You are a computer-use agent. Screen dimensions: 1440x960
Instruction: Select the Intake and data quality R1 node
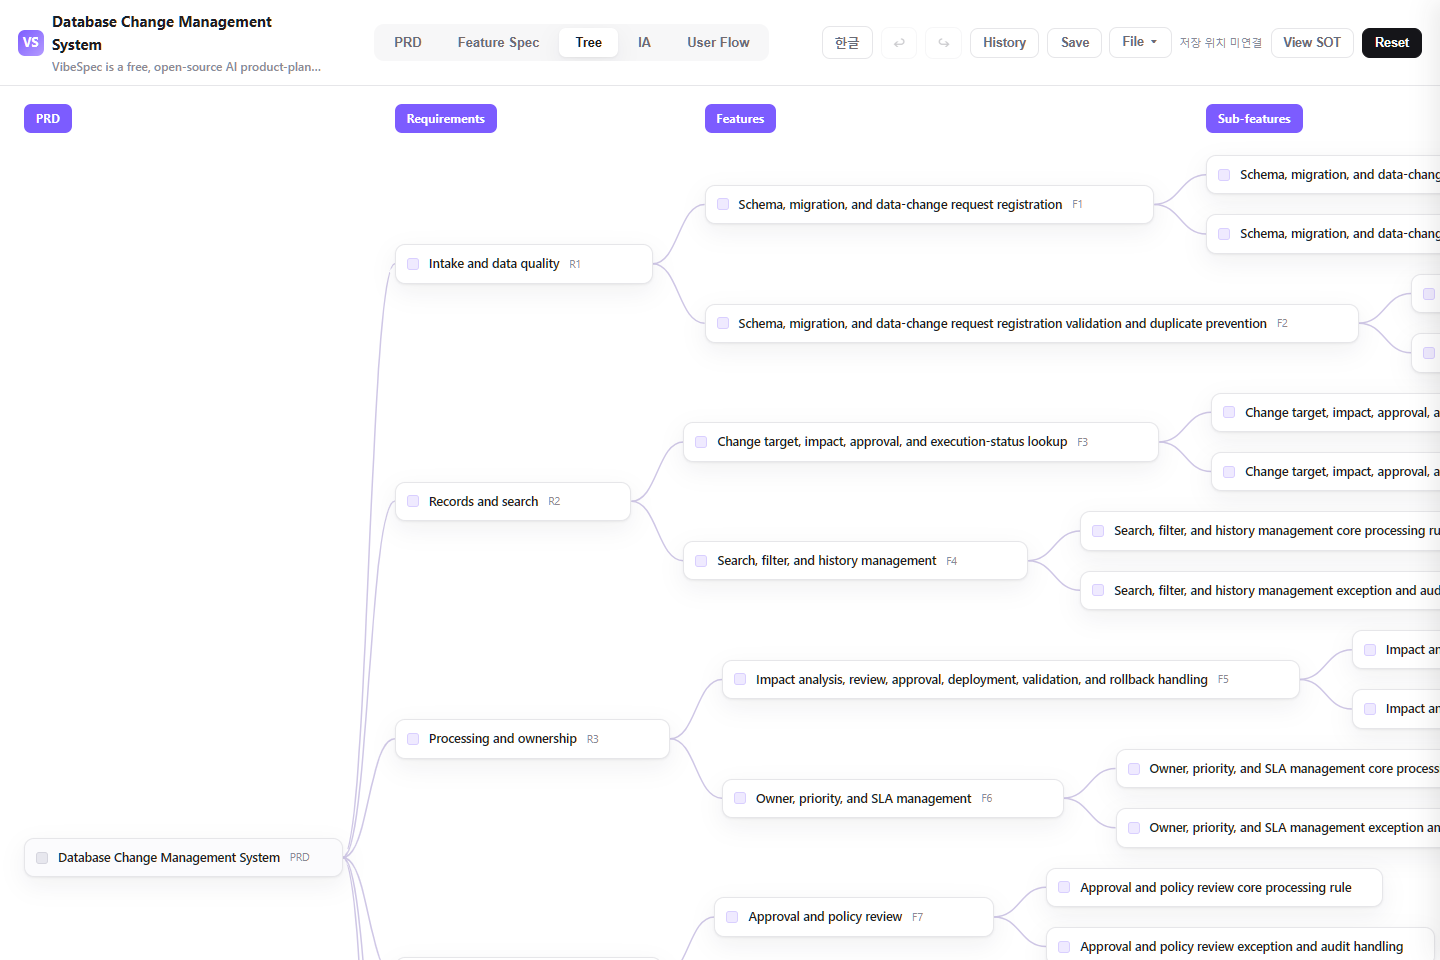524,264
